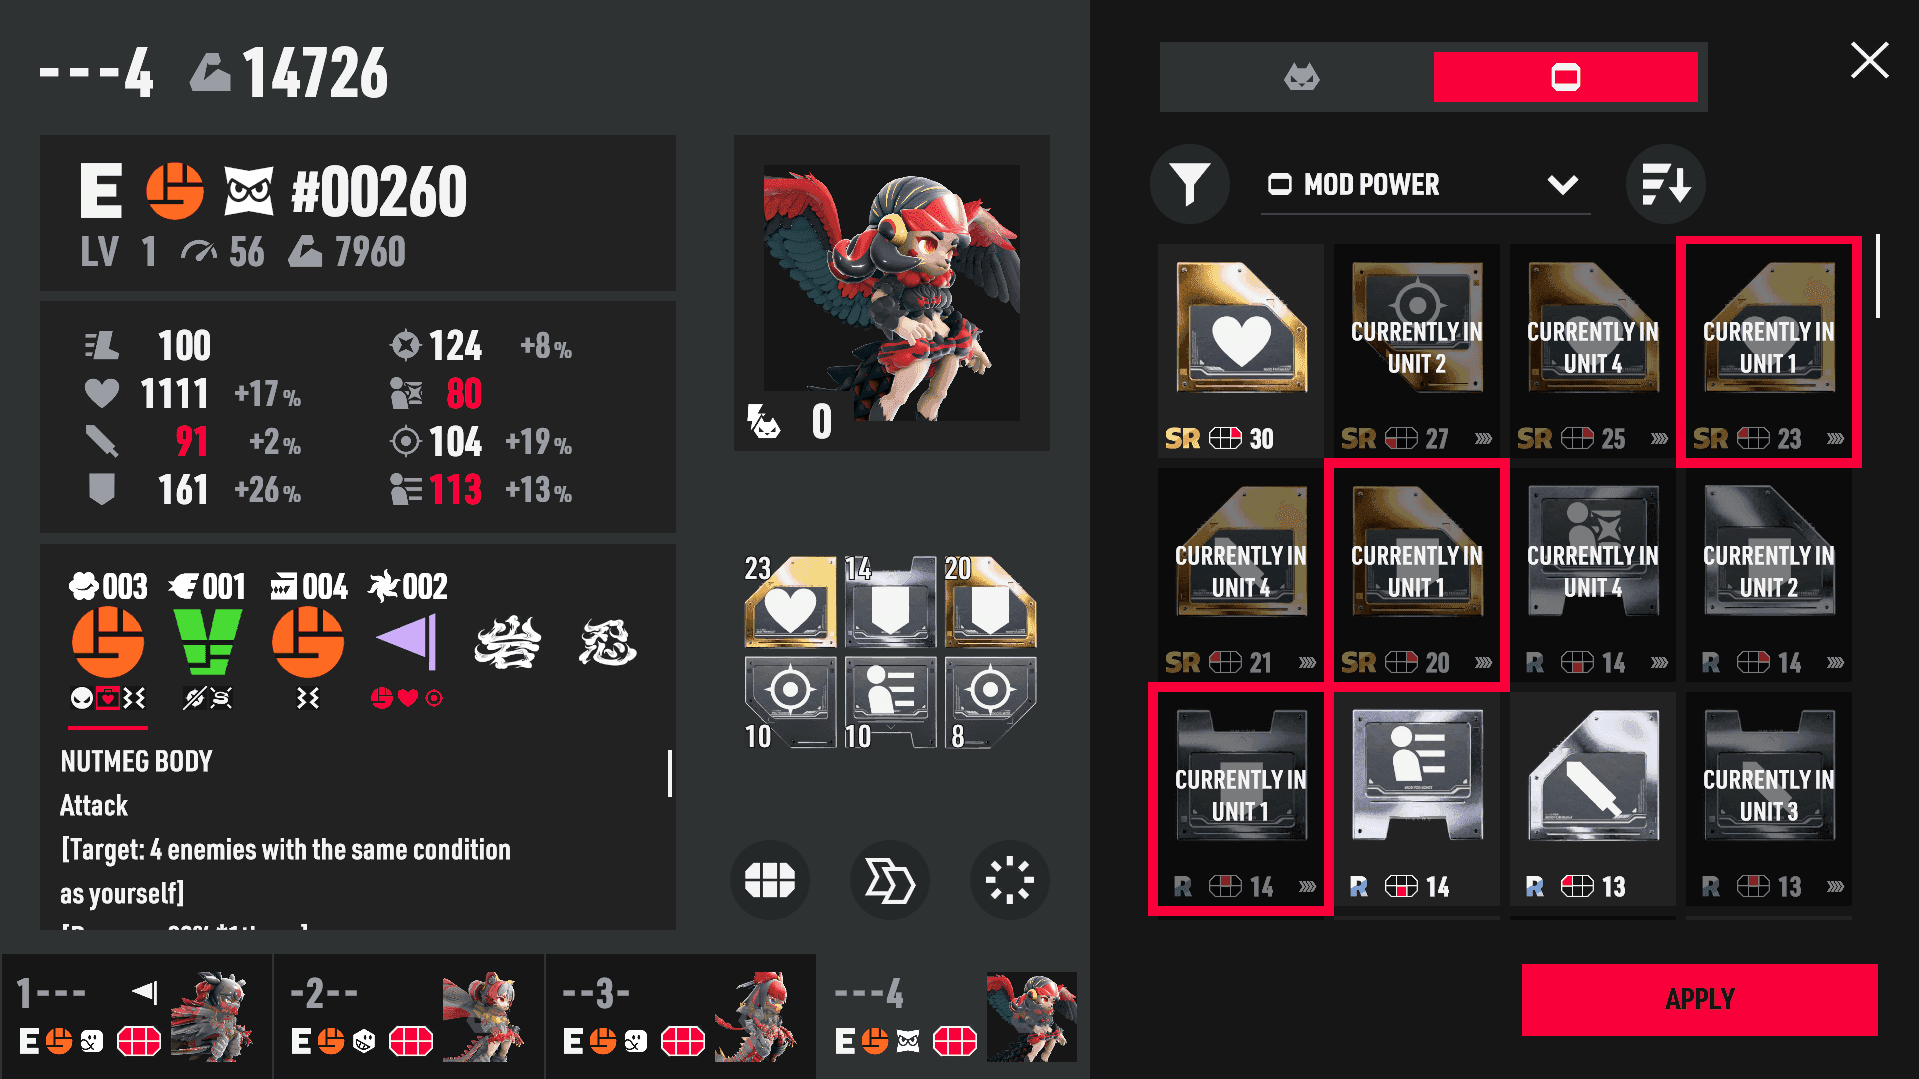Viewport: 1919px width, 1079px height.
Task: Toggle the sort order icon
Action: point(1665,184)
